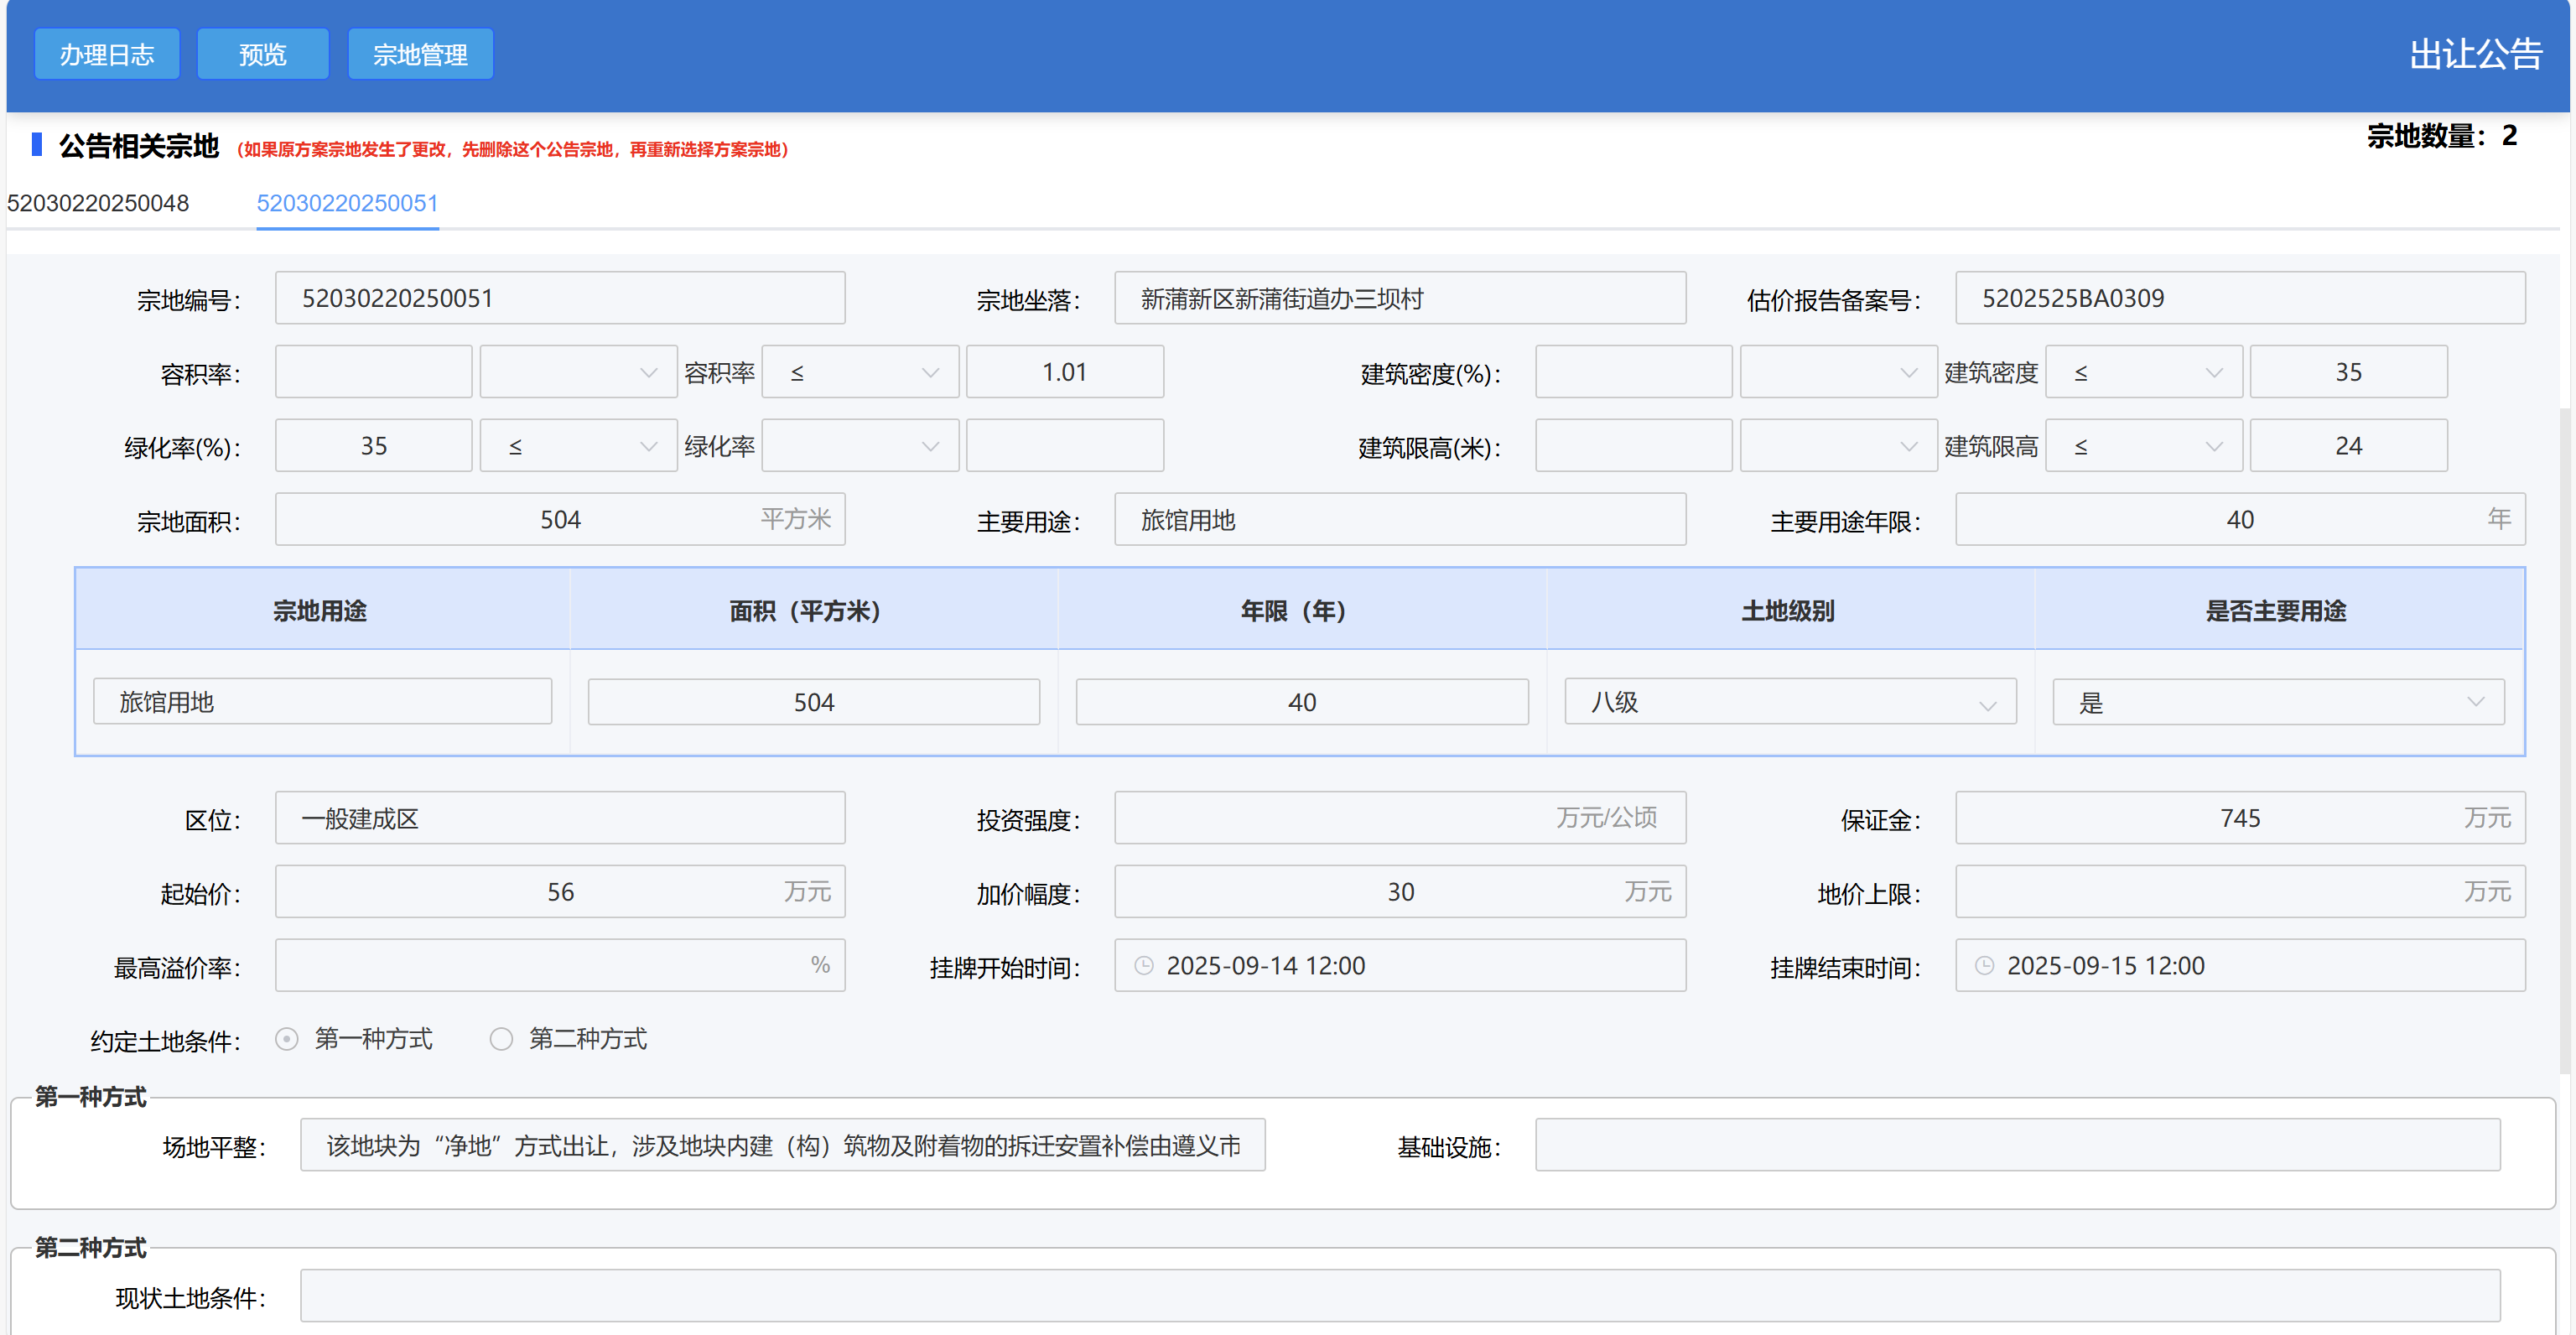Click chevron arrow of 土地级别 八级 select

pyautogui.click(x=1987, y=704)
